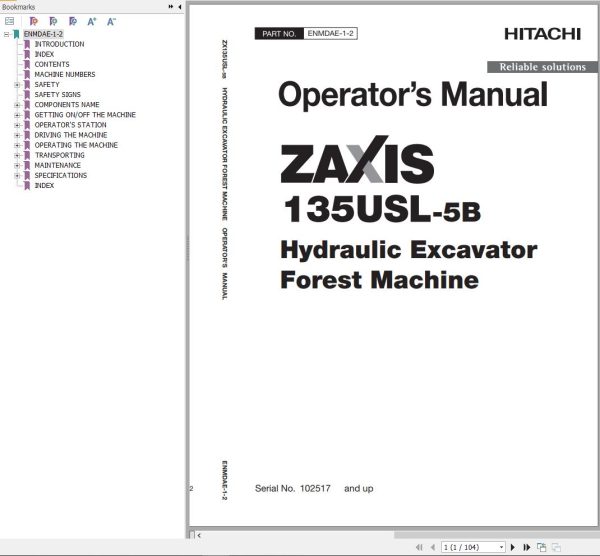Image resolution: width=600 pixels, height=556 pixels.
Task: Open the bookmark options list icon
Action: (9, 21)
